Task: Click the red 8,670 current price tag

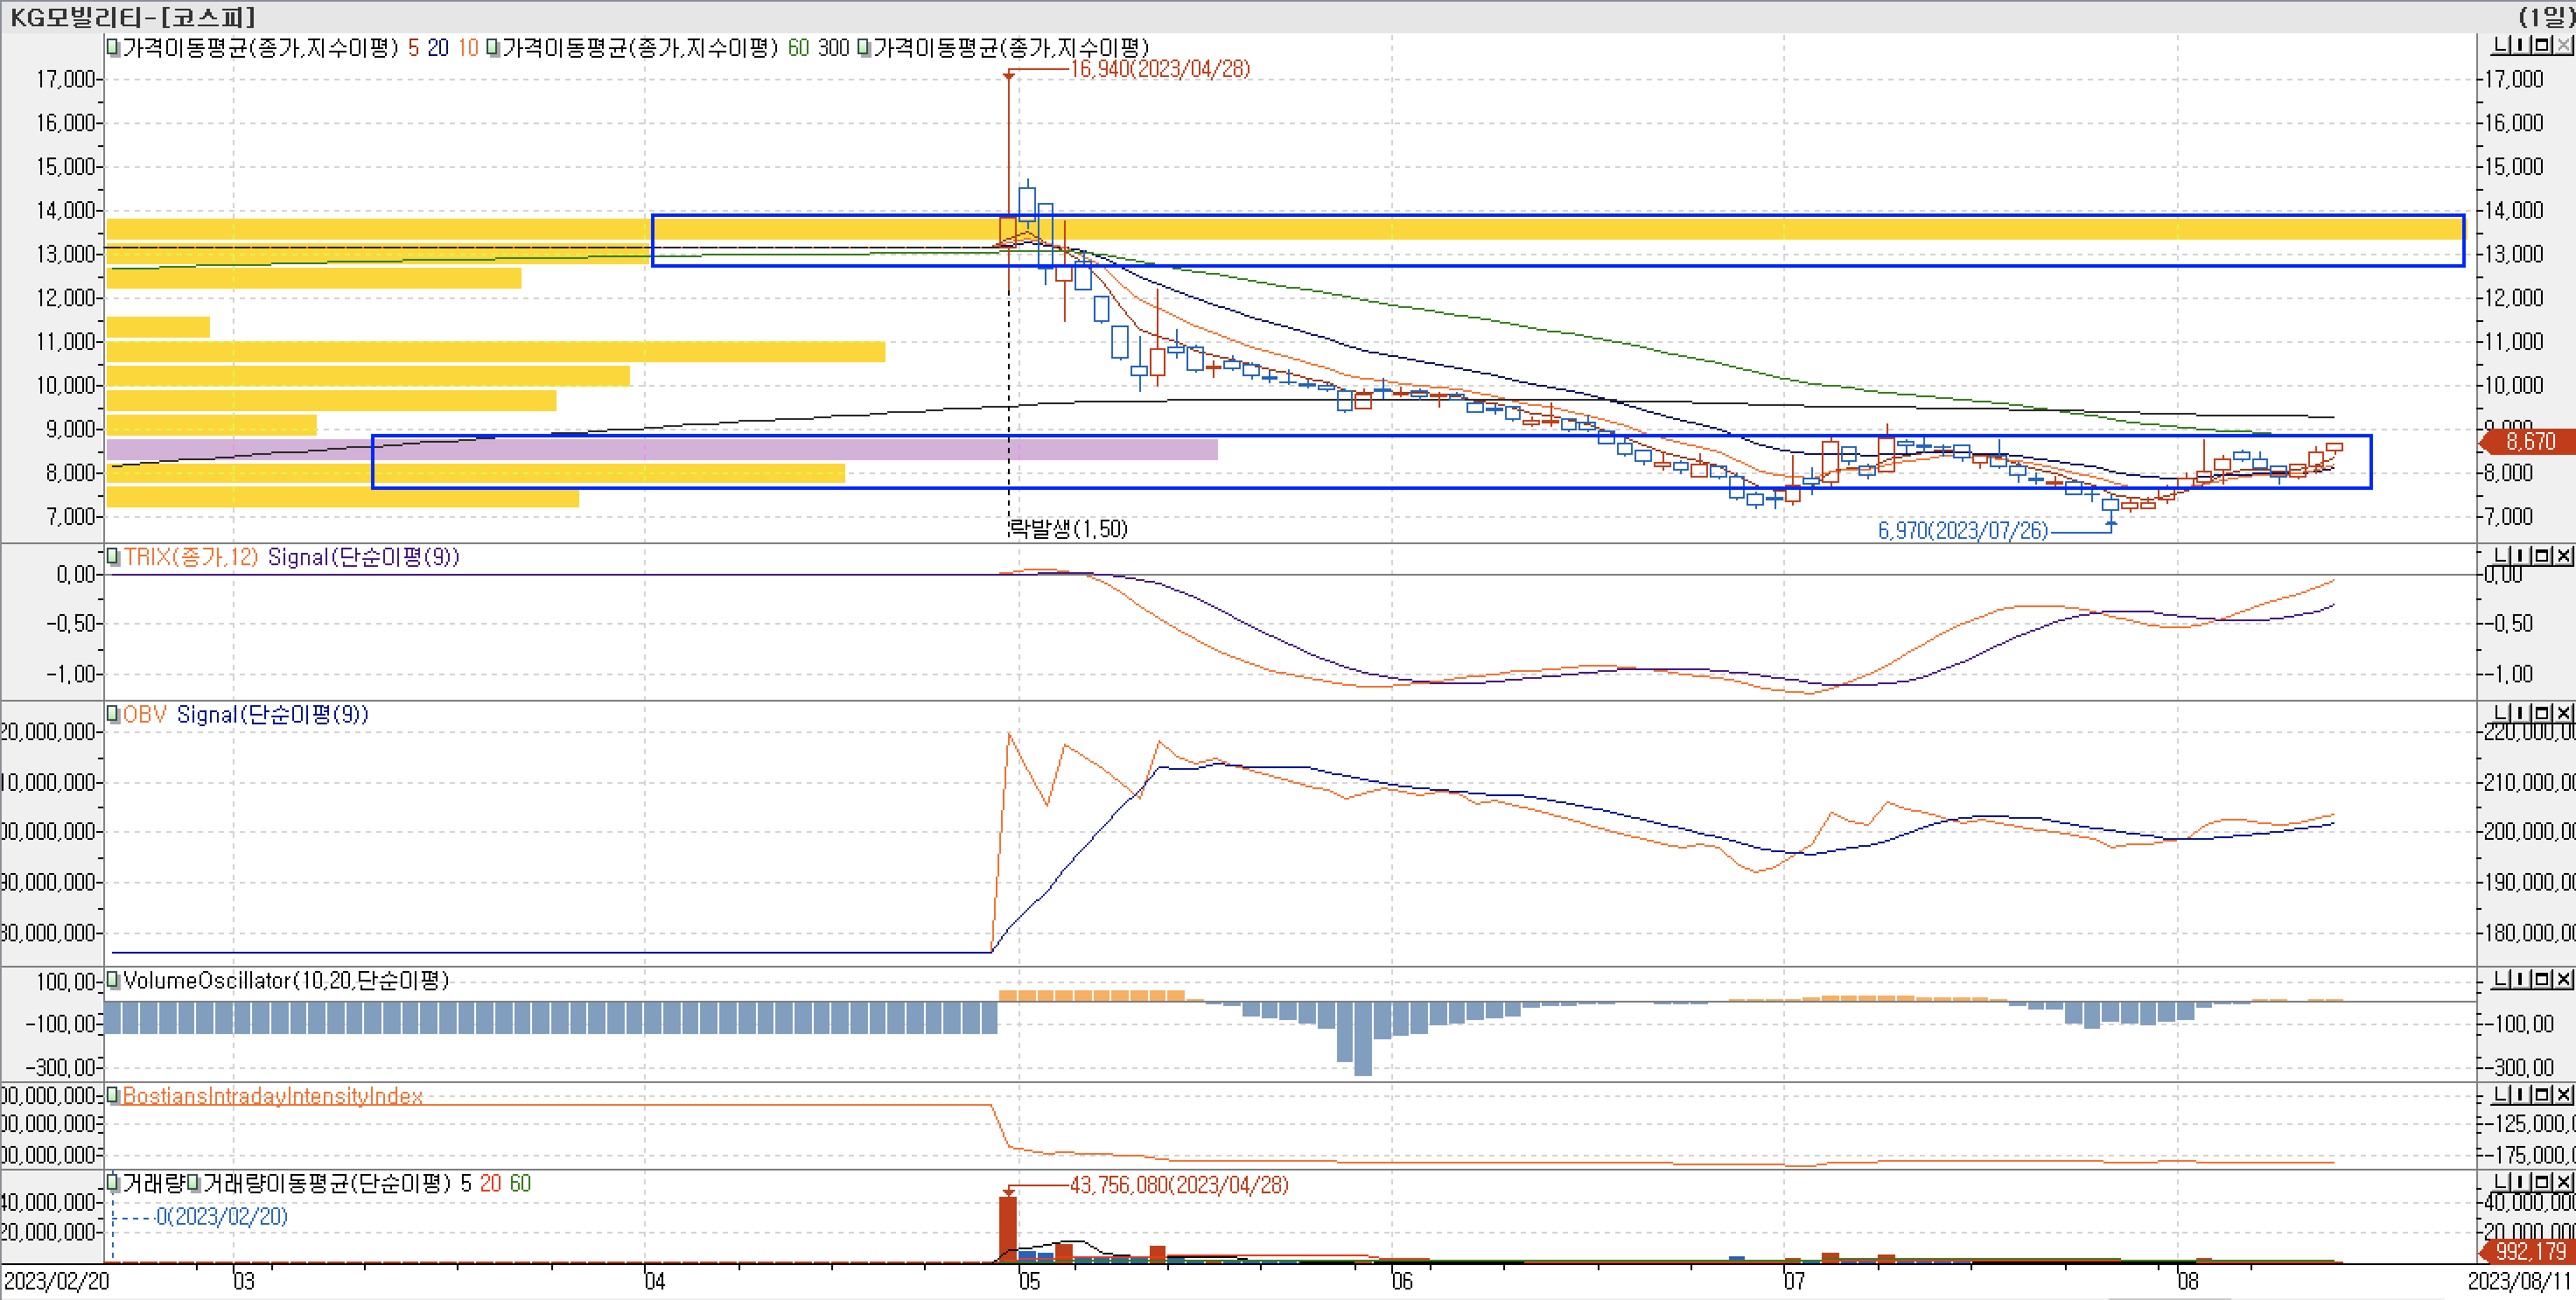Action: click(2530, 441)
